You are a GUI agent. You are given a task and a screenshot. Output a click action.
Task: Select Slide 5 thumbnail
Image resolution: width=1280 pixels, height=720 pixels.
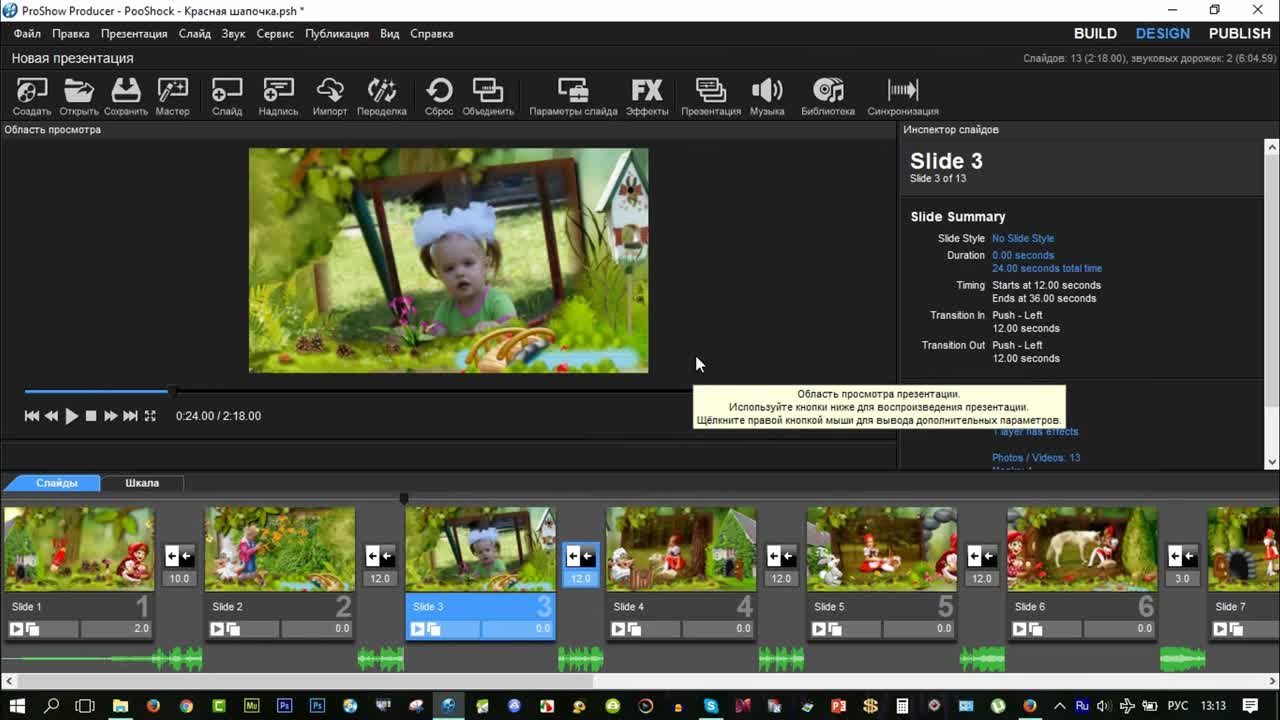click(882, 549)
